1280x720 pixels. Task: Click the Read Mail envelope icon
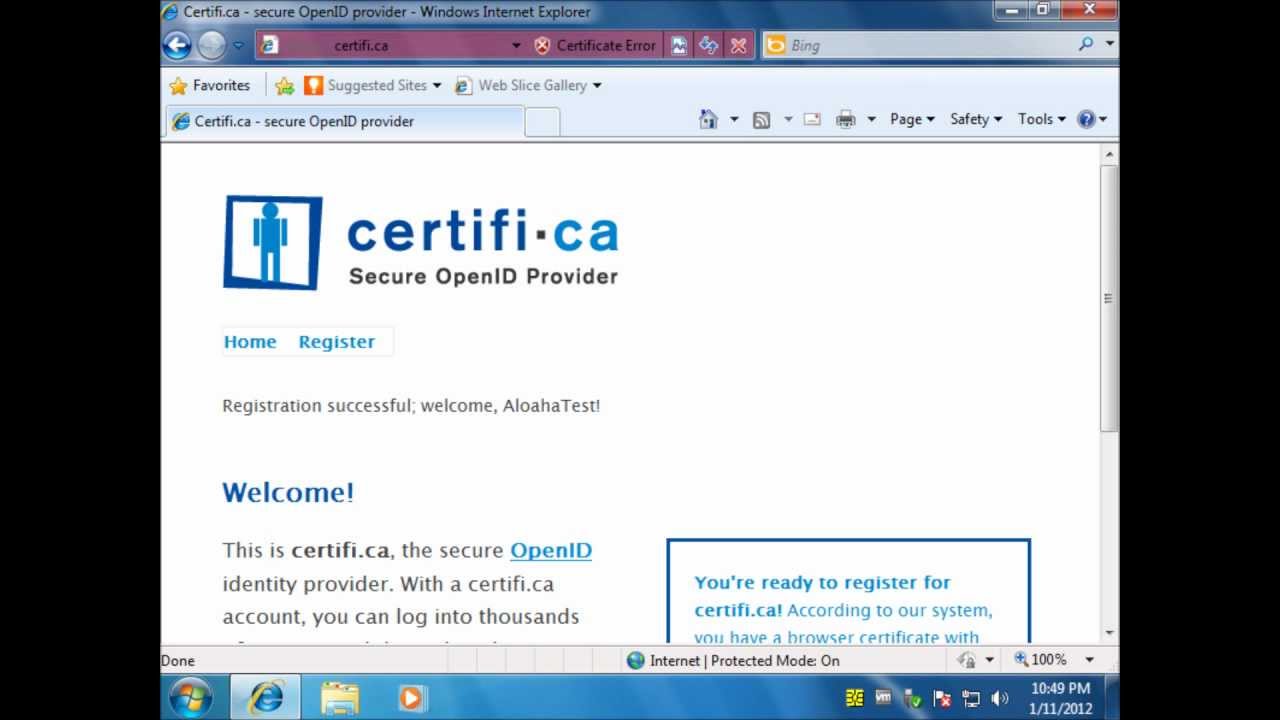coord(812,120)
